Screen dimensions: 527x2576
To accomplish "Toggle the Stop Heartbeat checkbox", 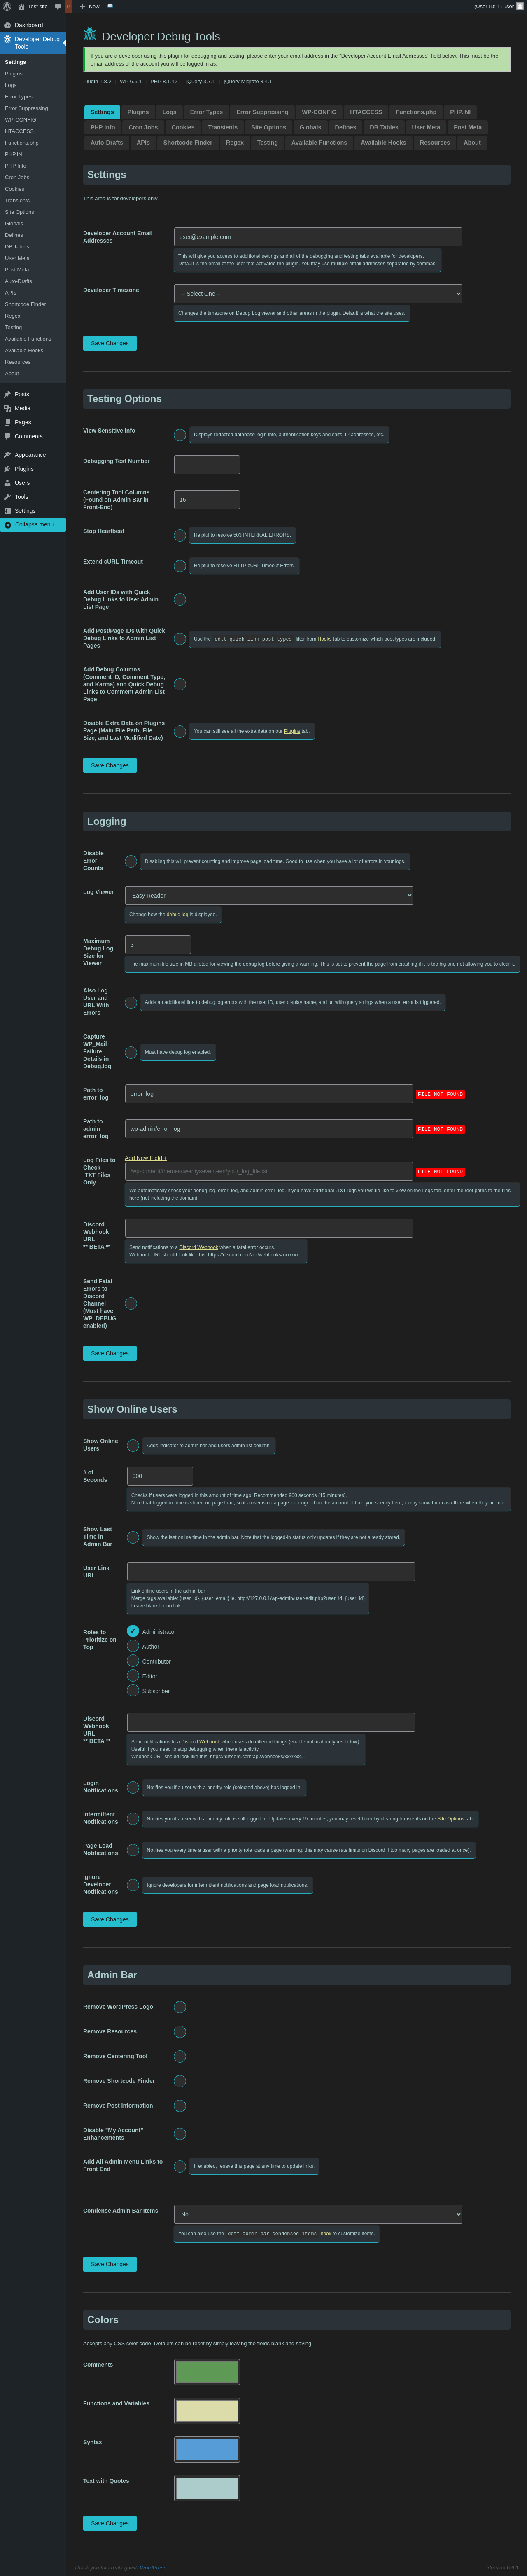I will click(180, 536).
